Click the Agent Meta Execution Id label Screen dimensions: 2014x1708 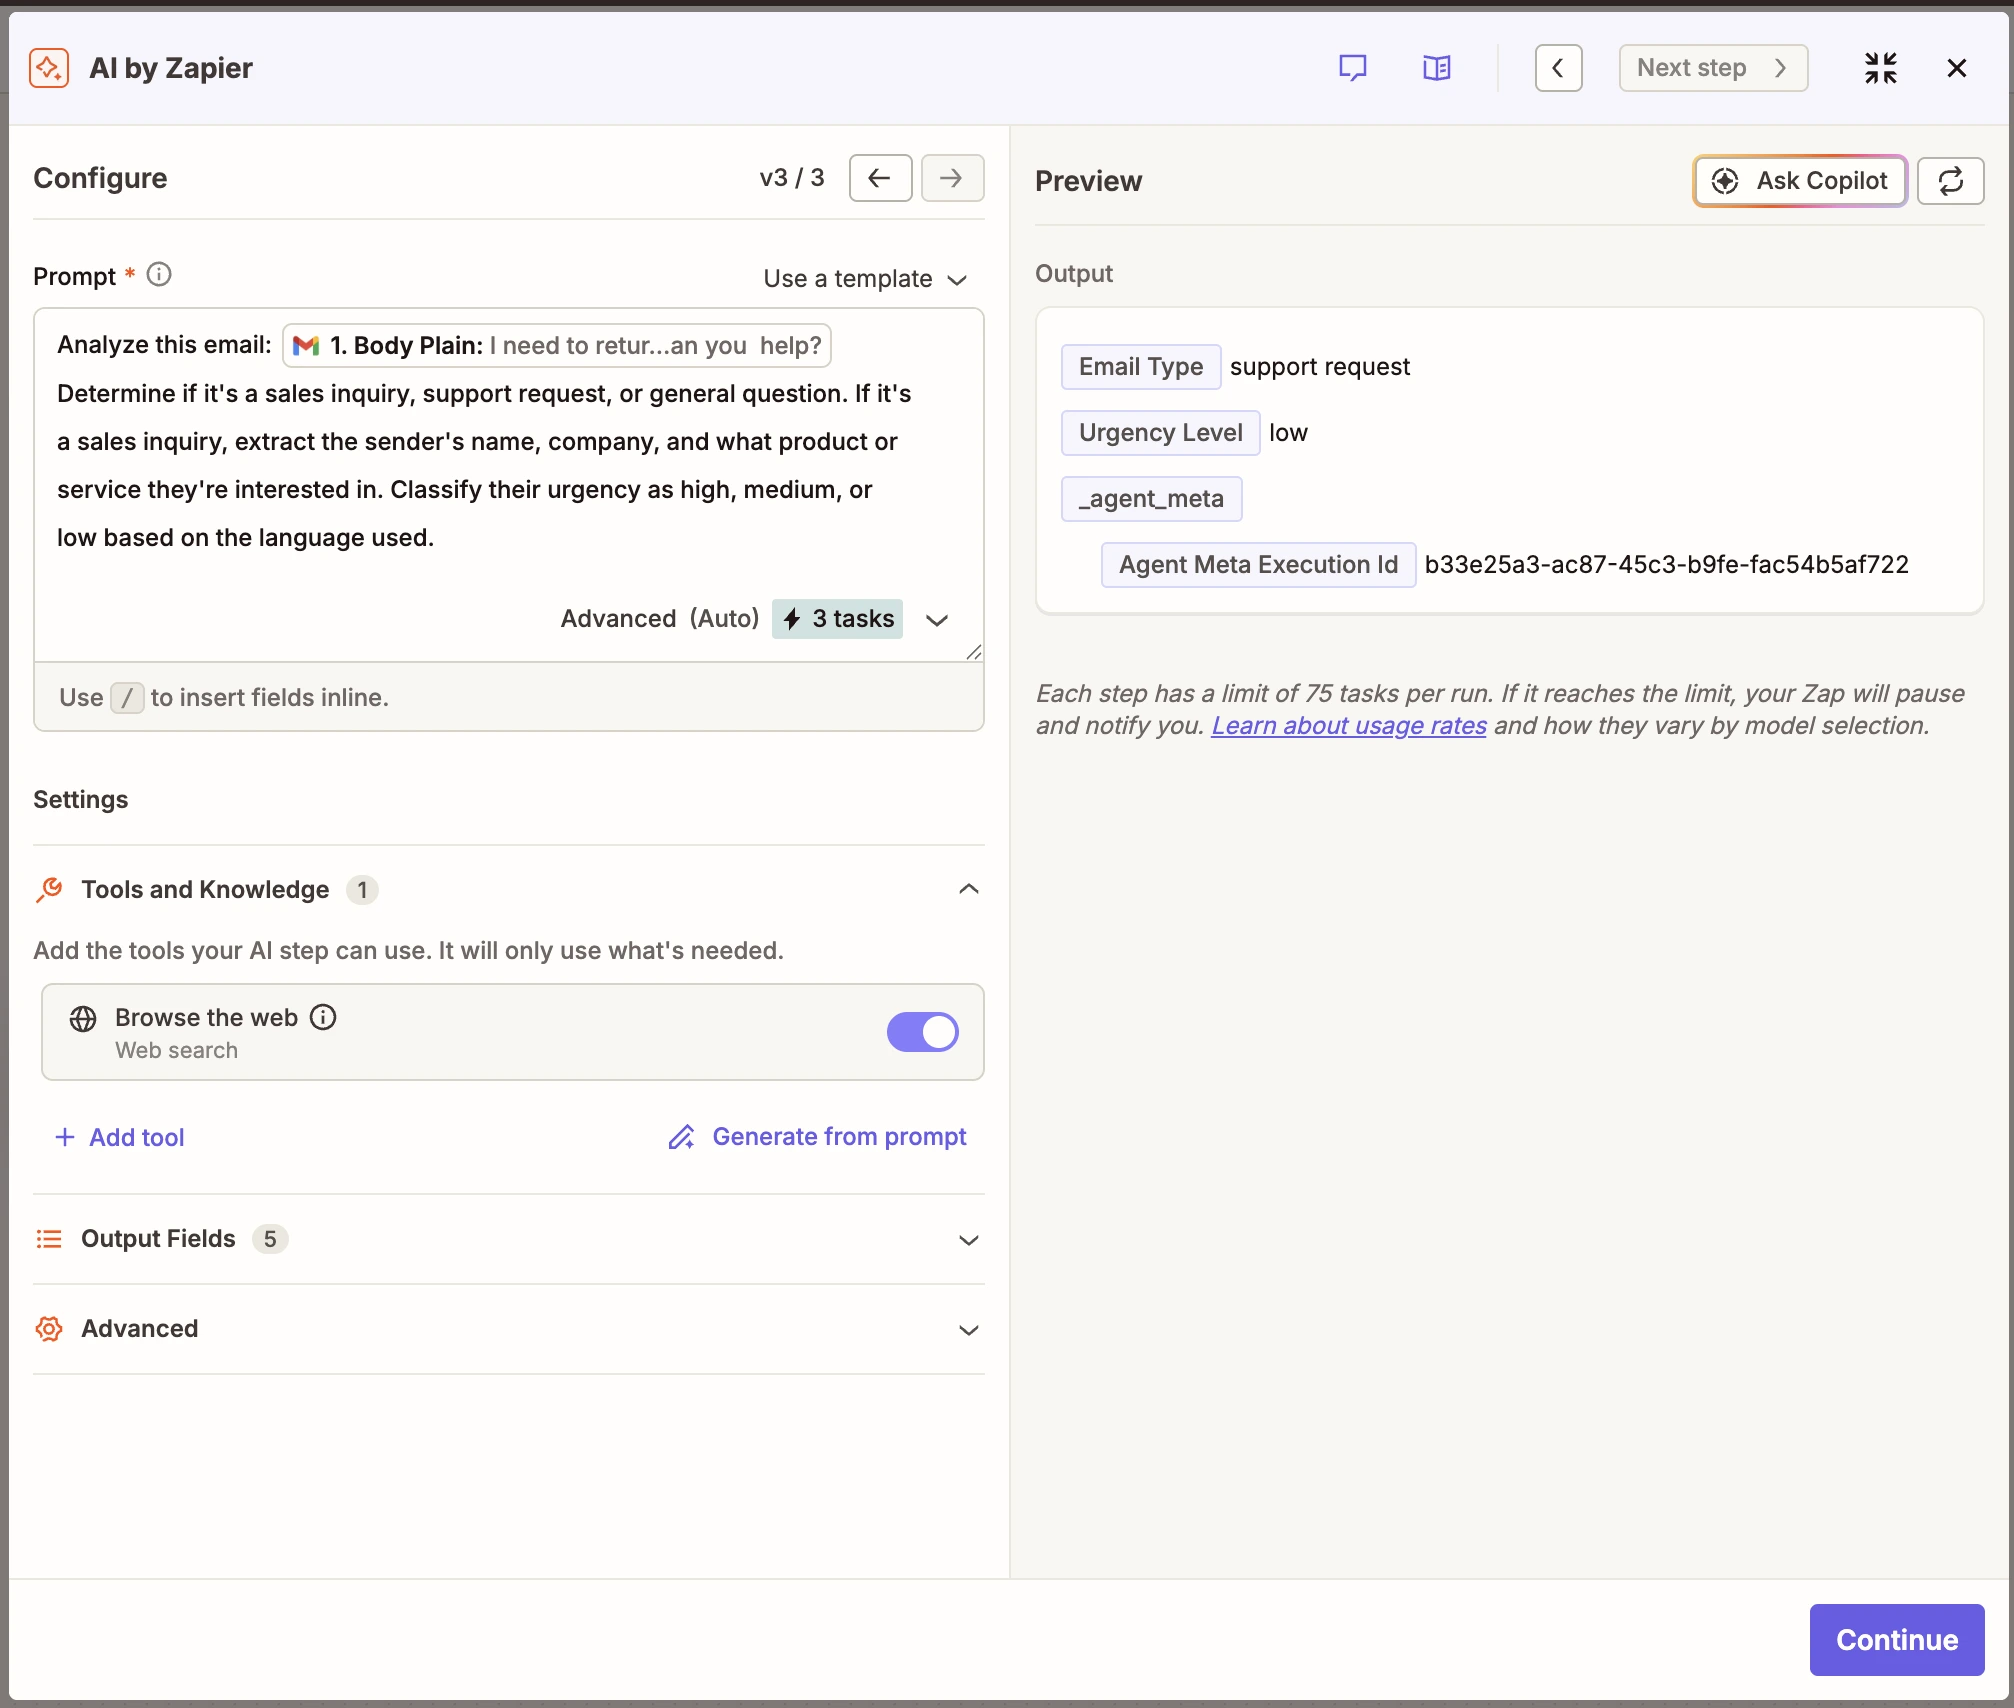point(1258,565)
